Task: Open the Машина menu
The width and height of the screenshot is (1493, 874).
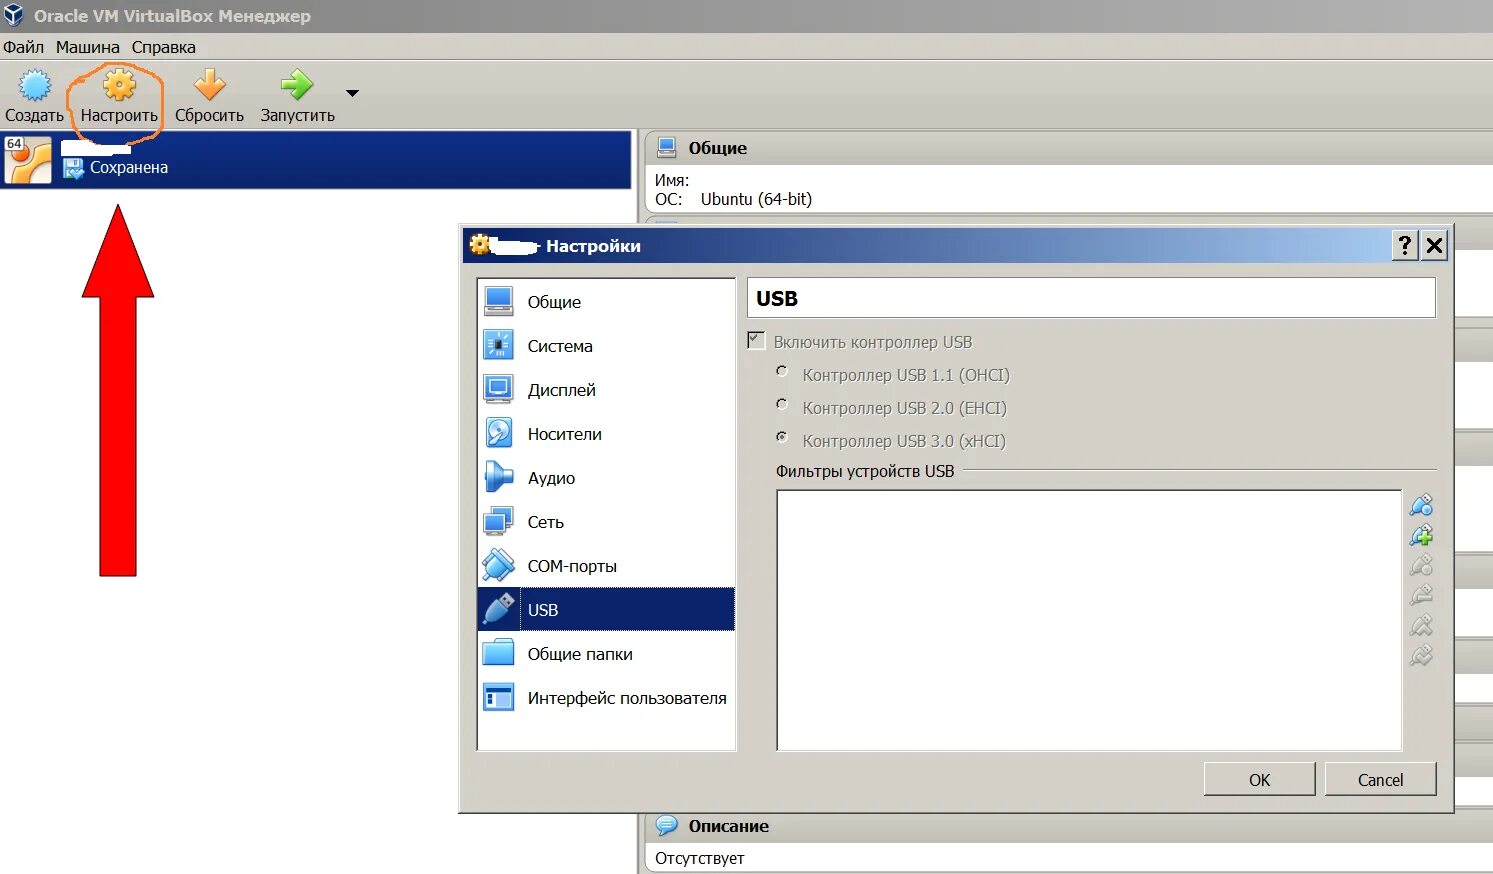Action: click(x=88, y=47)
